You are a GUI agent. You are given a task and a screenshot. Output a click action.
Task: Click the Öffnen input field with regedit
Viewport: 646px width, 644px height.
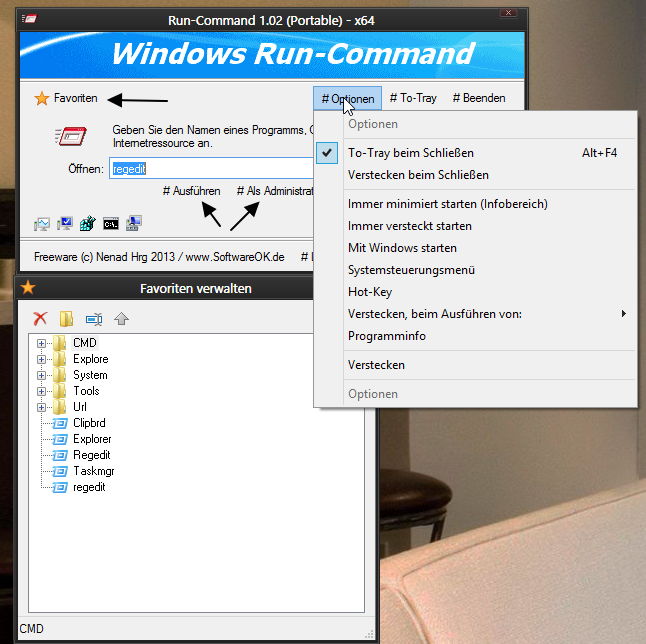click(x=211, y=169)
